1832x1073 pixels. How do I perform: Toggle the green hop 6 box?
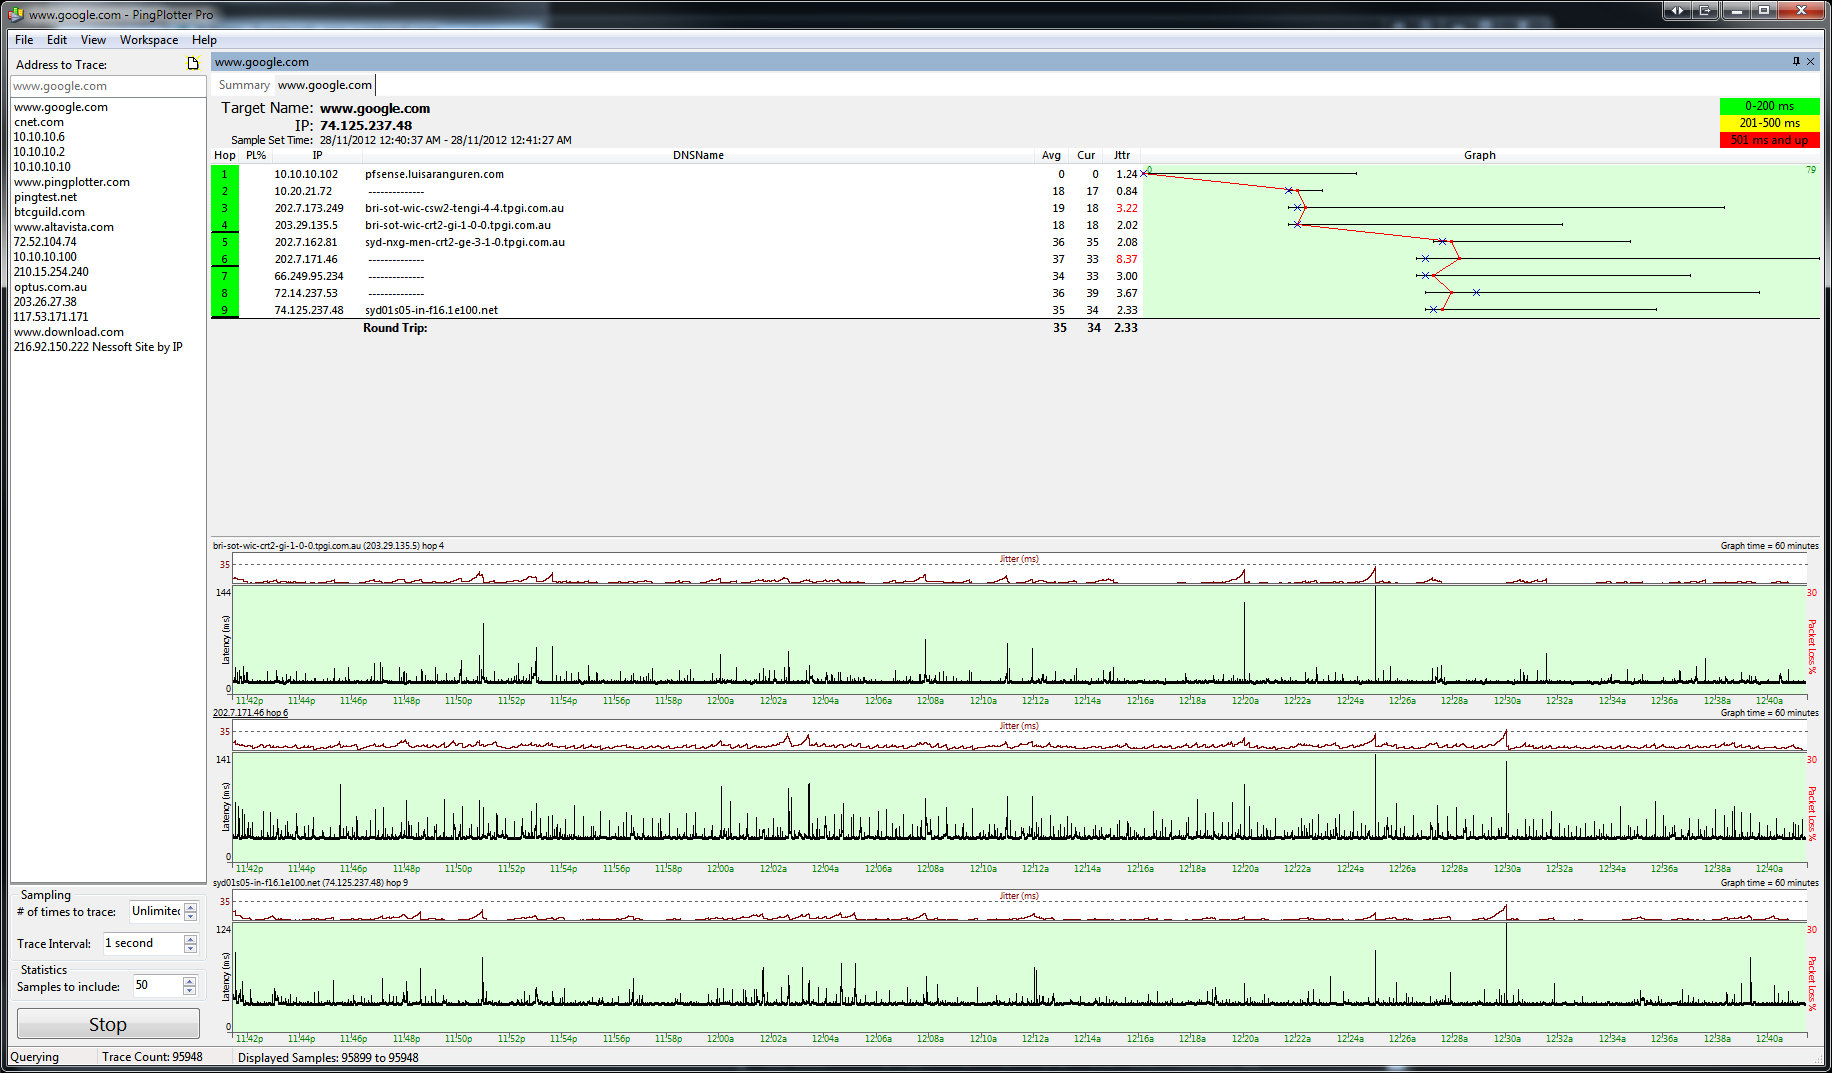pos(224,259)
